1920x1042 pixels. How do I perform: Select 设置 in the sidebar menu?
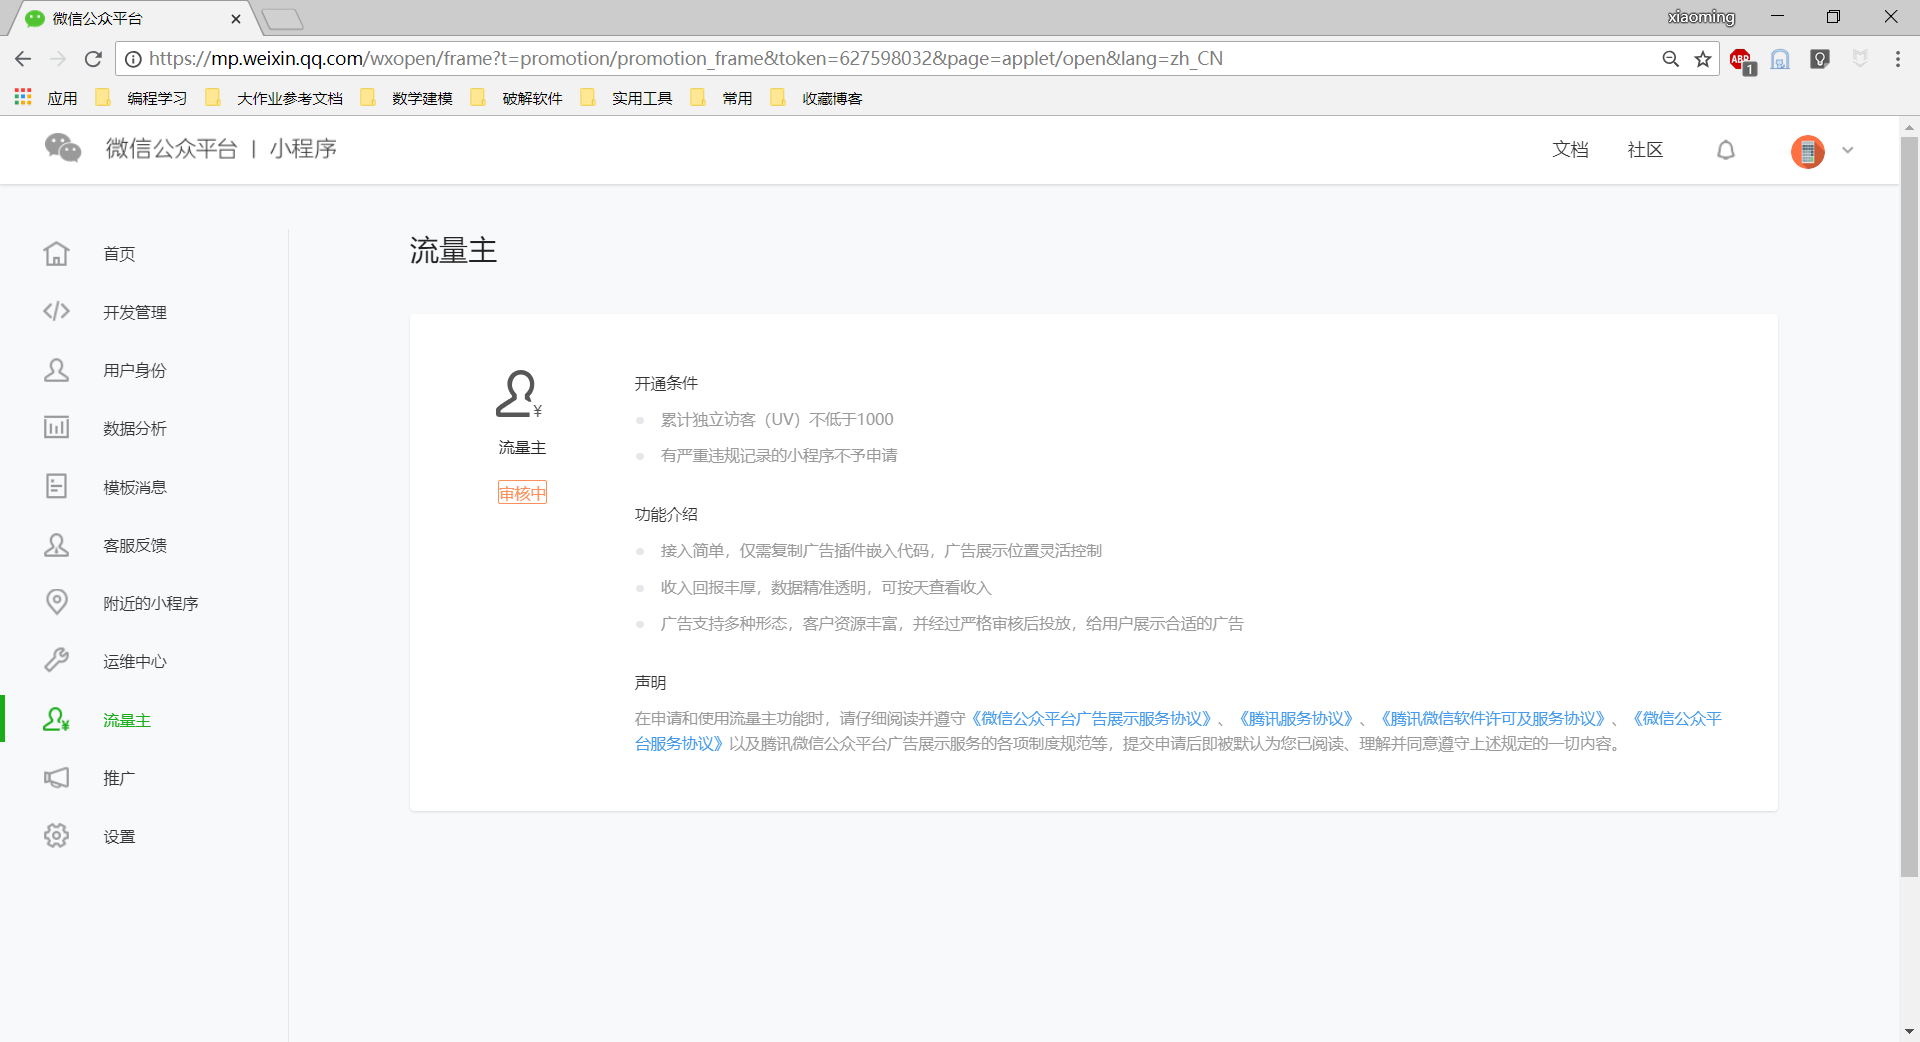coord(119,836)
